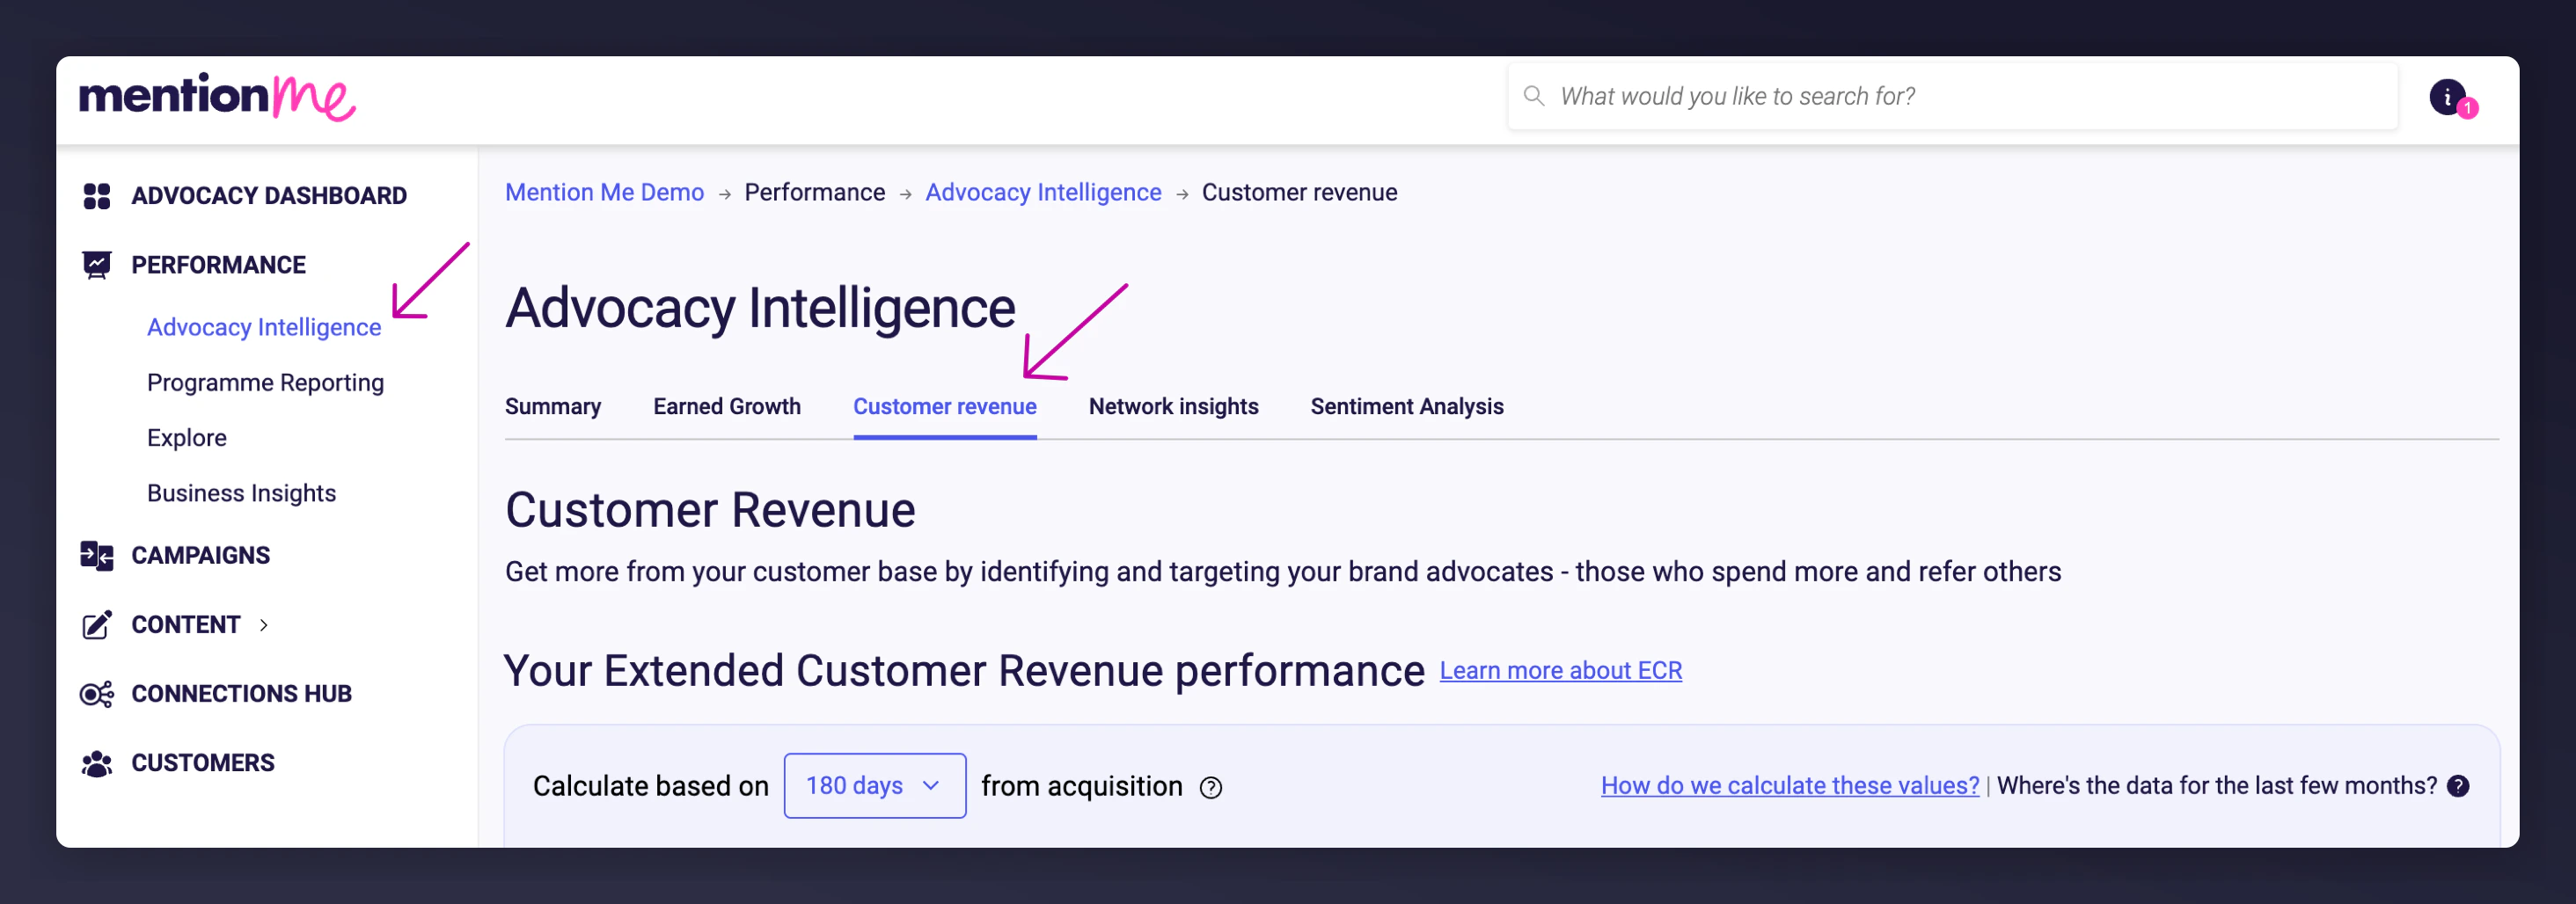Select Business Insights in sidebar
This screenshot has height=904, width=2576.
pos(242,494)
